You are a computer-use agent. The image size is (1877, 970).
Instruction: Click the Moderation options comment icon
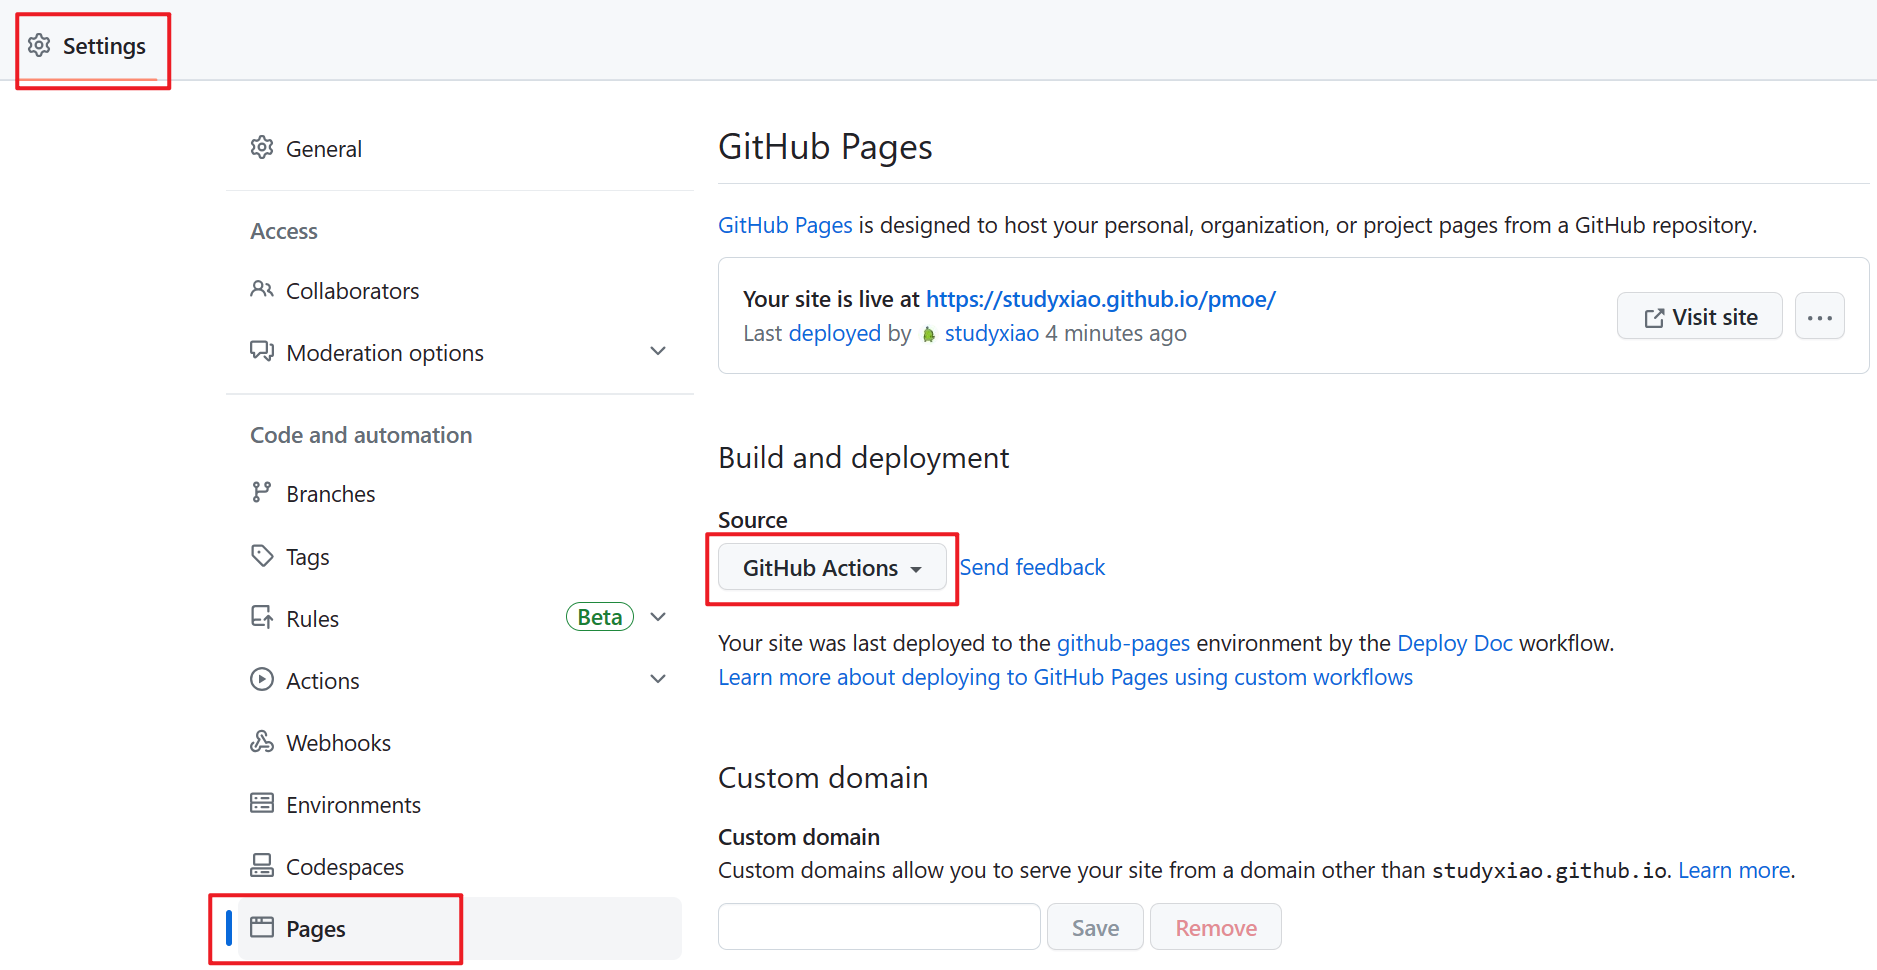tap(262, 352)
